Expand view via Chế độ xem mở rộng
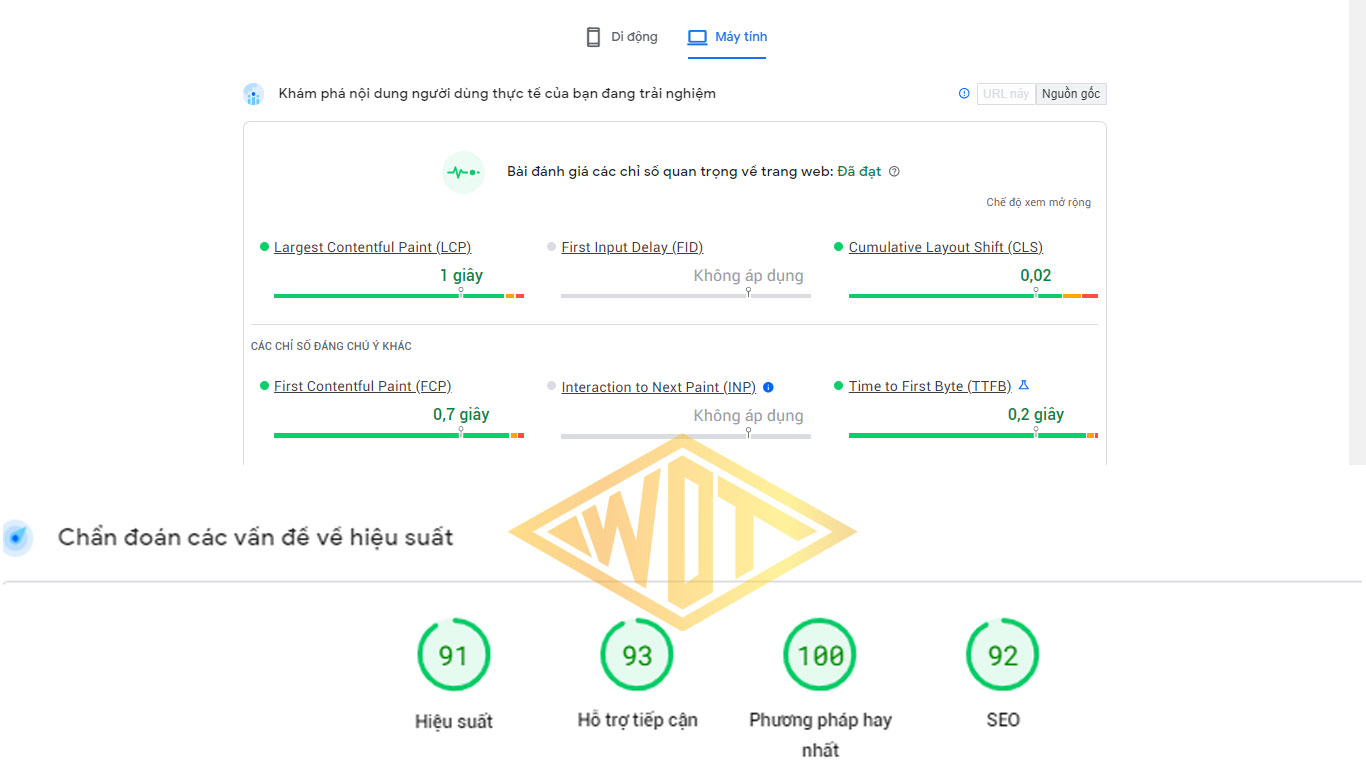Screen dimensions: 1366x778 [1038, 202]
